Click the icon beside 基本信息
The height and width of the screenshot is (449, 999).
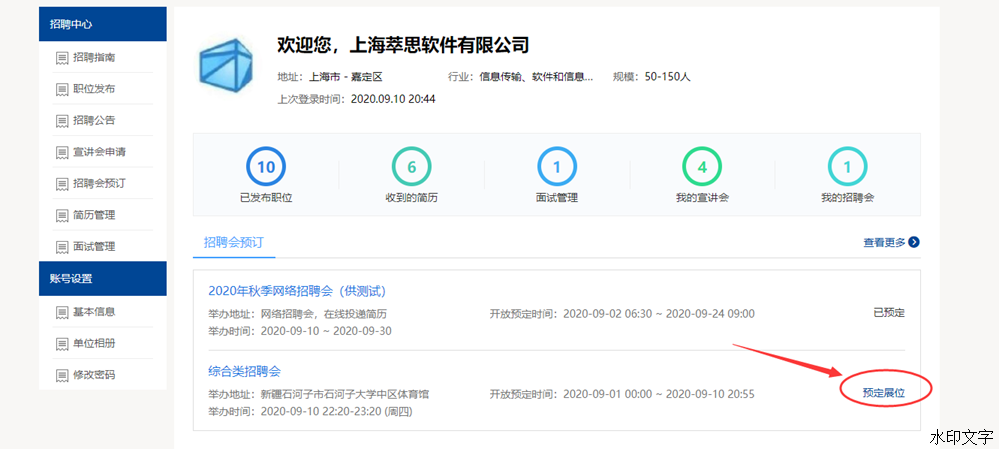[62, 313]
